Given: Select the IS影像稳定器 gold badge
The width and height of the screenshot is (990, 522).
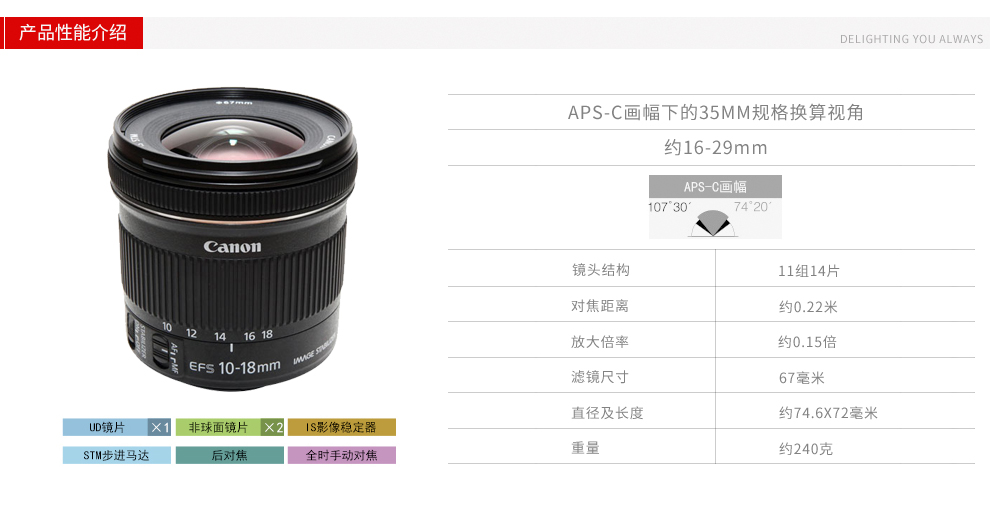Looking at the screenshot, I should [x=342, y=427].
